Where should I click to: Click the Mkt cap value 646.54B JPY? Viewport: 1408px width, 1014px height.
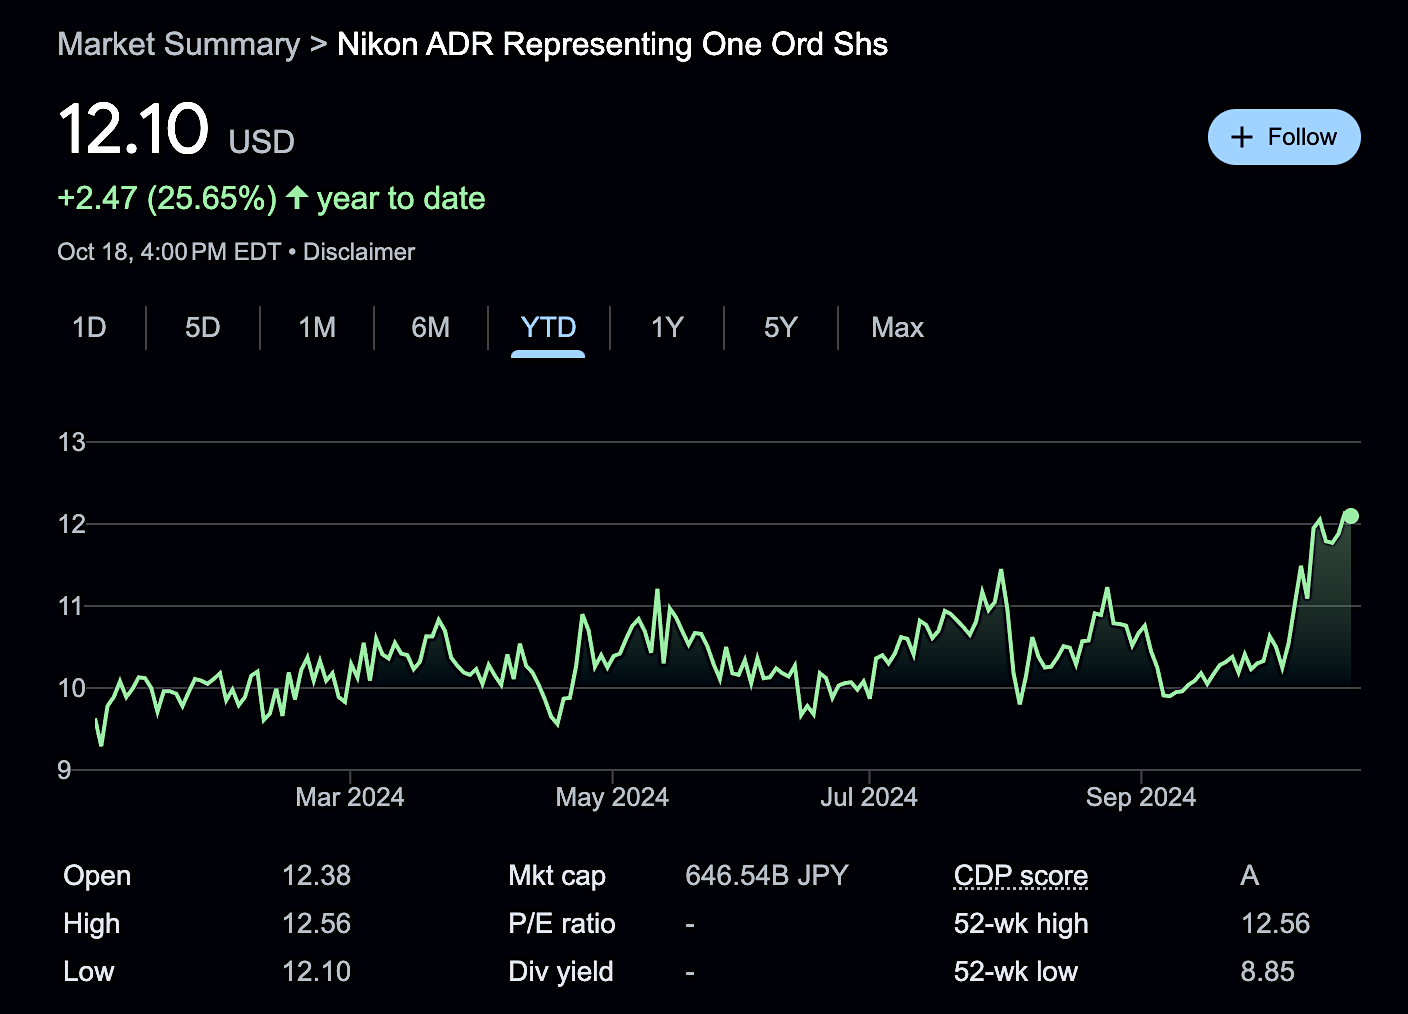tap(766, 876)
